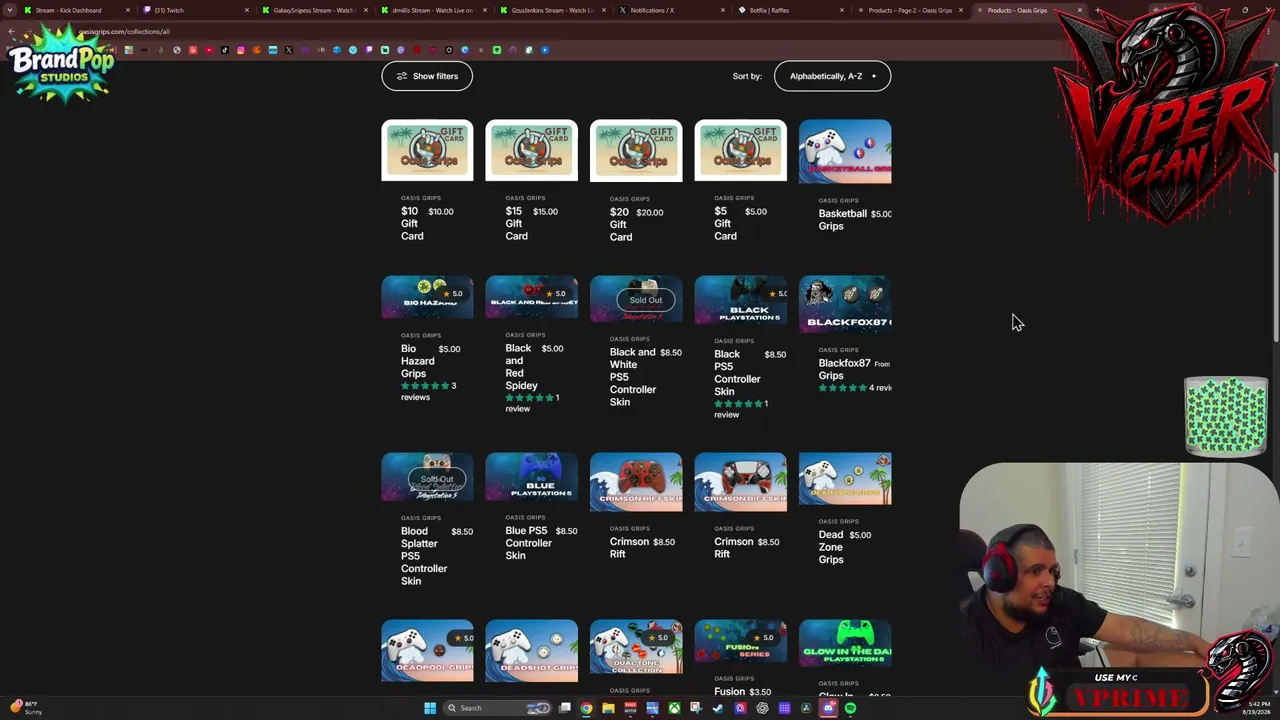1280x720 pixels.
Task: Open the Sort by Alphabetically, A-Z dropdown
Action: [x=832, y=76]
